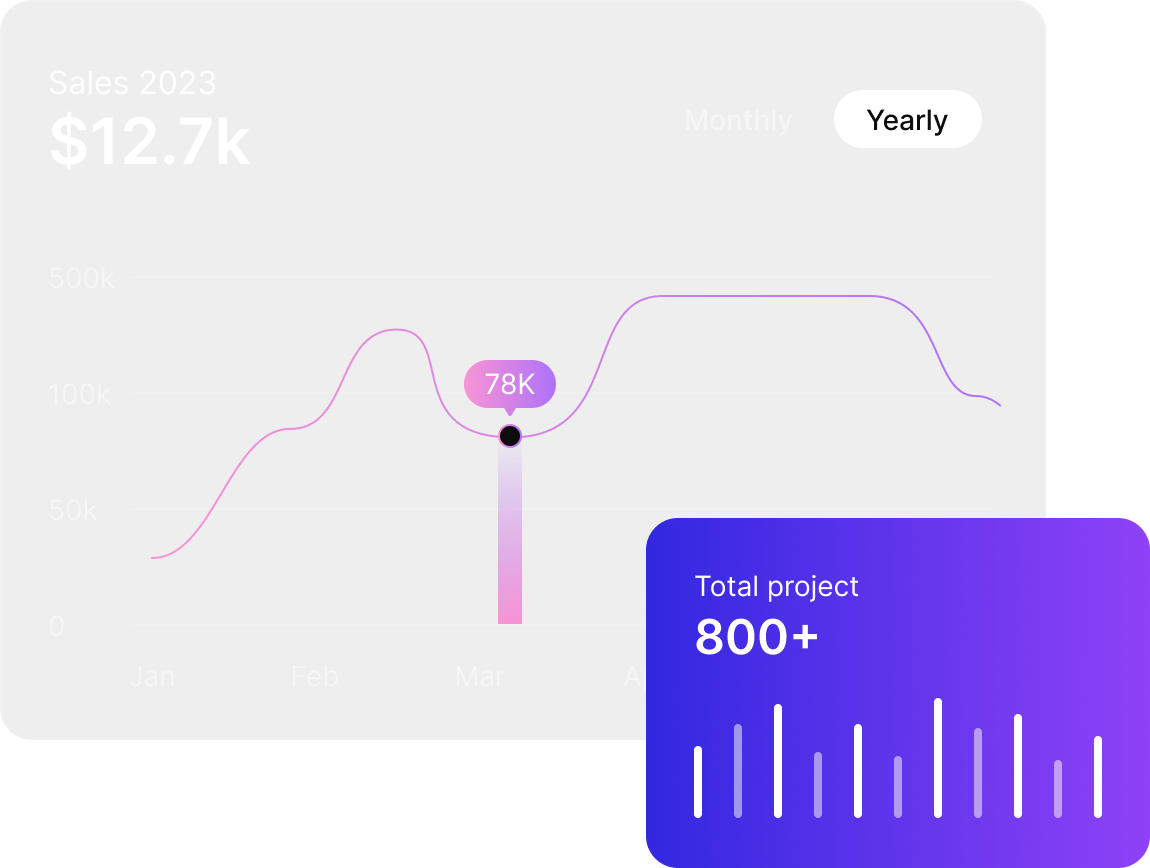The height and width of the screenshot is (868, 1150).
Task: Select the last bar in Total project chart
Action: (1098, 776)
